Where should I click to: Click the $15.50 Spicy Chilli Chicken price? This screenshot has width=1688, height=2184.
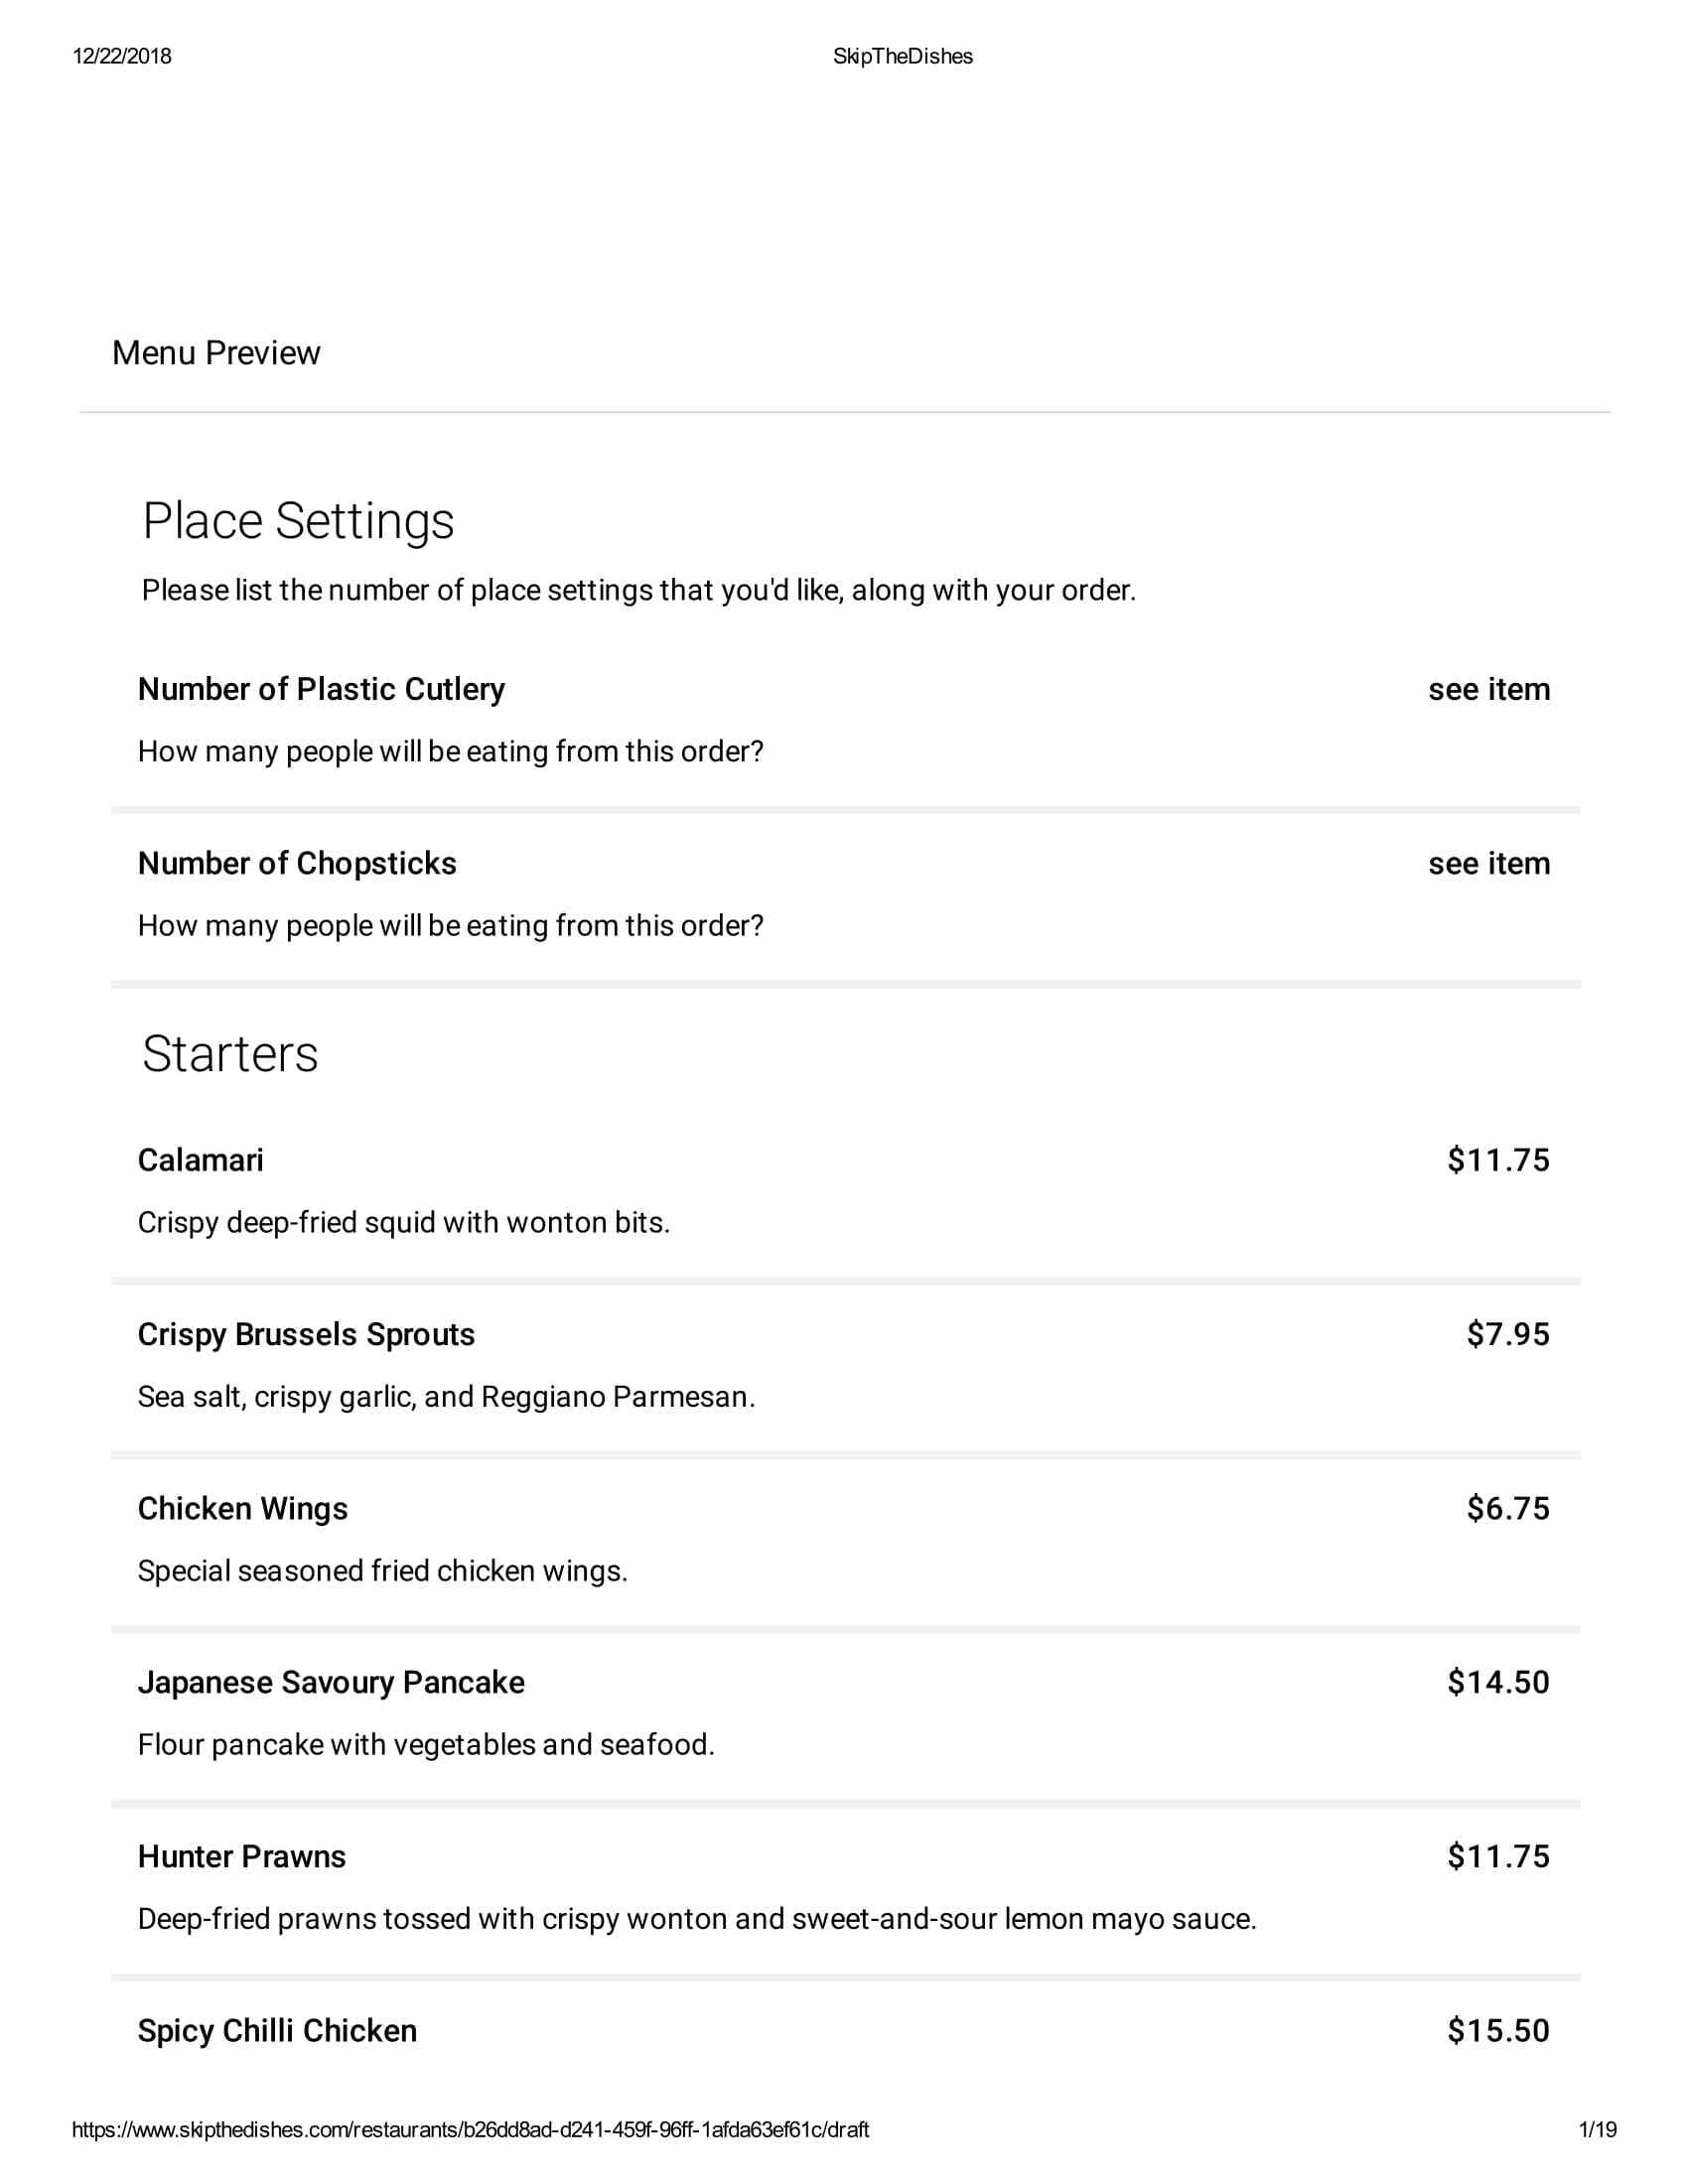tap(1498, 2030)
